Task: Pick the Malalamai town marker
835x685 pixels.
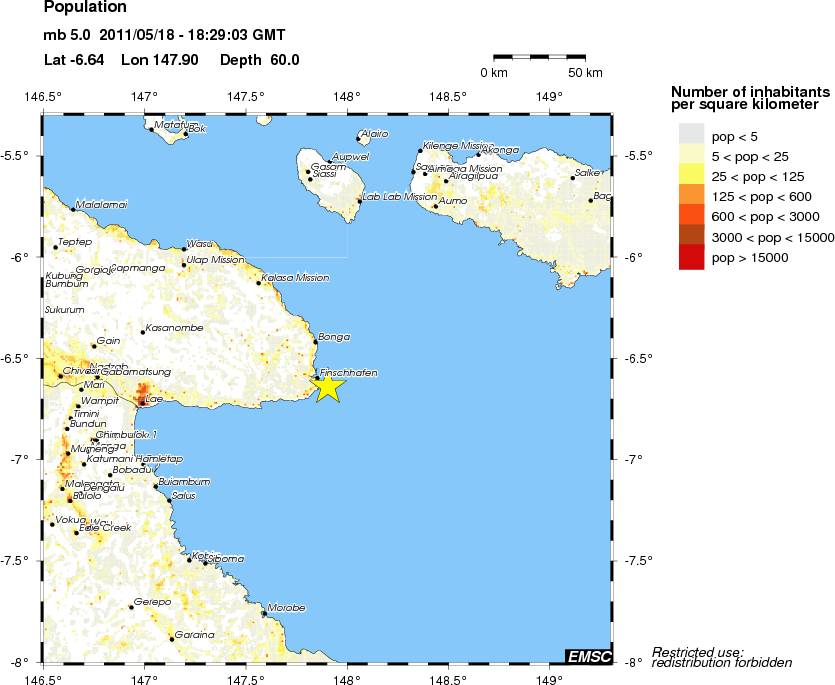Action: pyautogui.click(x=73, y=209)
